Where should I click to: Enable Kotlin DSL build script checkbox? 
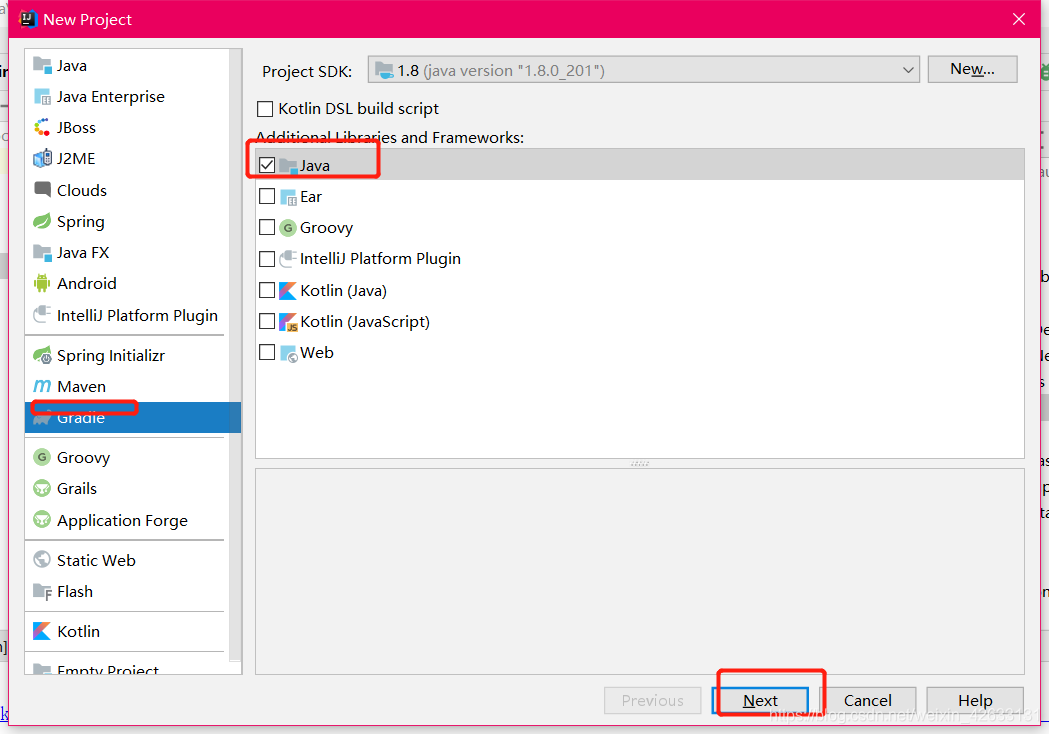pos(265,109)
